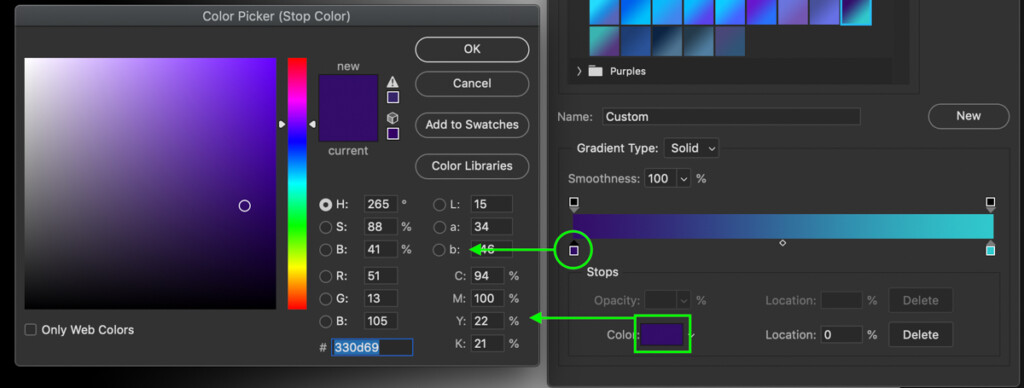Open the stop Color swatch in Stops
Viewport: 1024px width, 388px height.
pyautogui.click(x=662, y=334)
